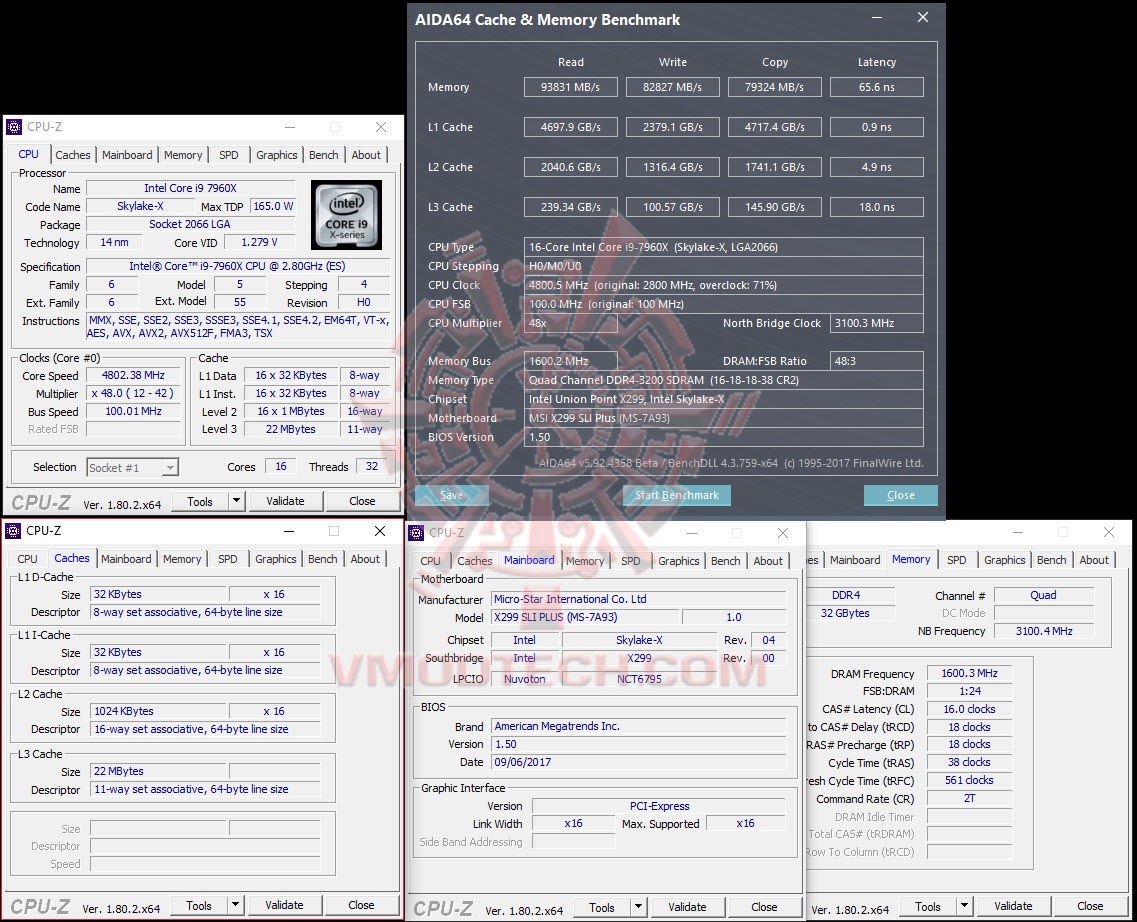Open the Graphics tab in the Mainboard window

(x=678, y=561)
